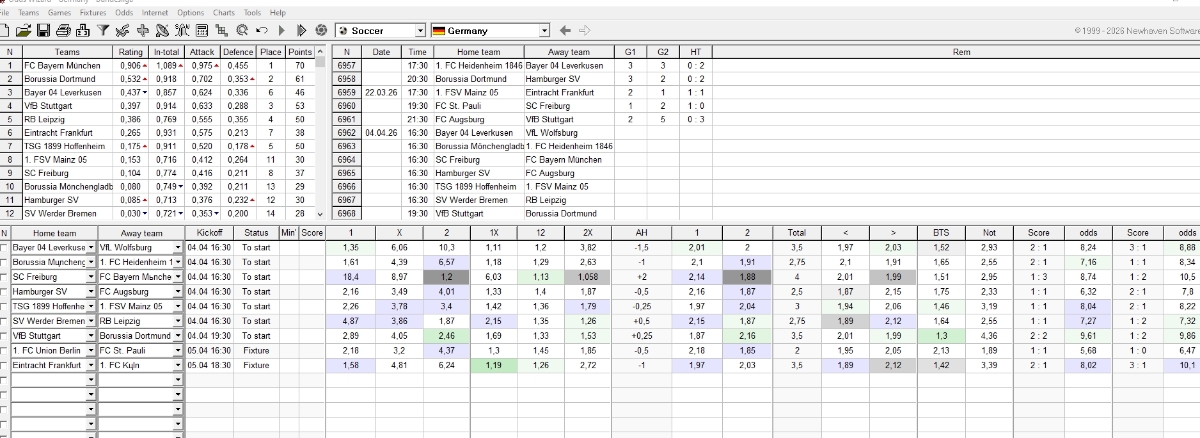Click the undo arrow toolbar icon
Image resolution: width=1200 pixels, height=438 pixels.
click(x=262, y=31)
